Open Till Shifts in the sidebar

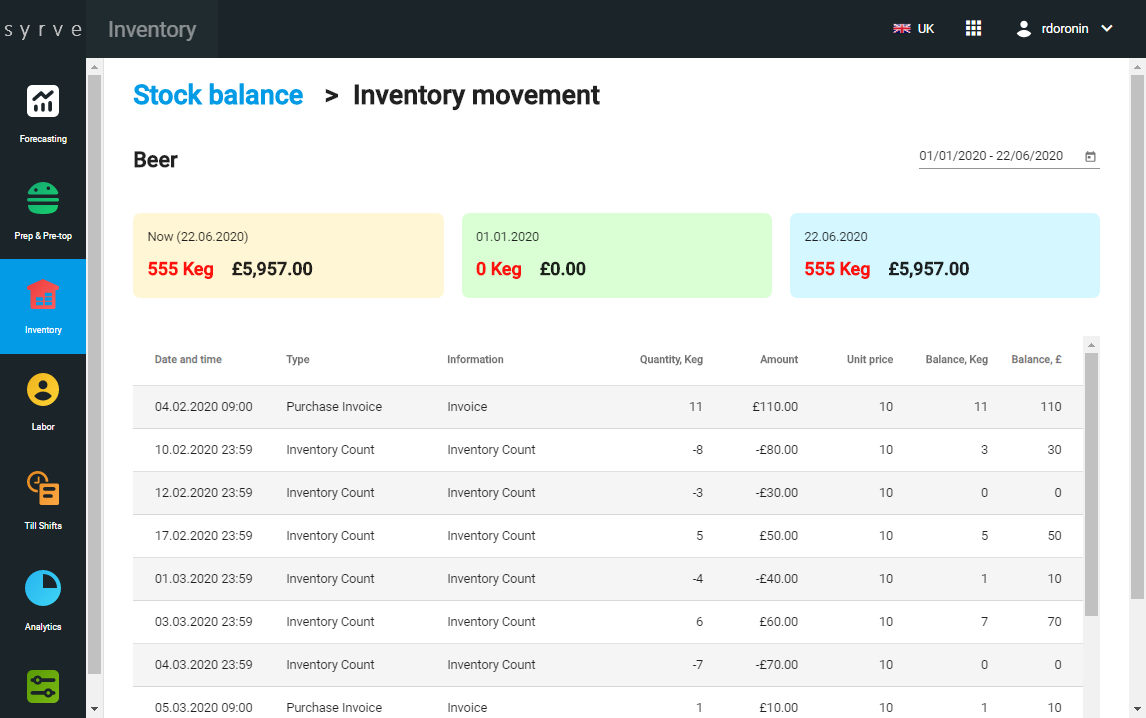pyautogui.click(x=43, y=489)
